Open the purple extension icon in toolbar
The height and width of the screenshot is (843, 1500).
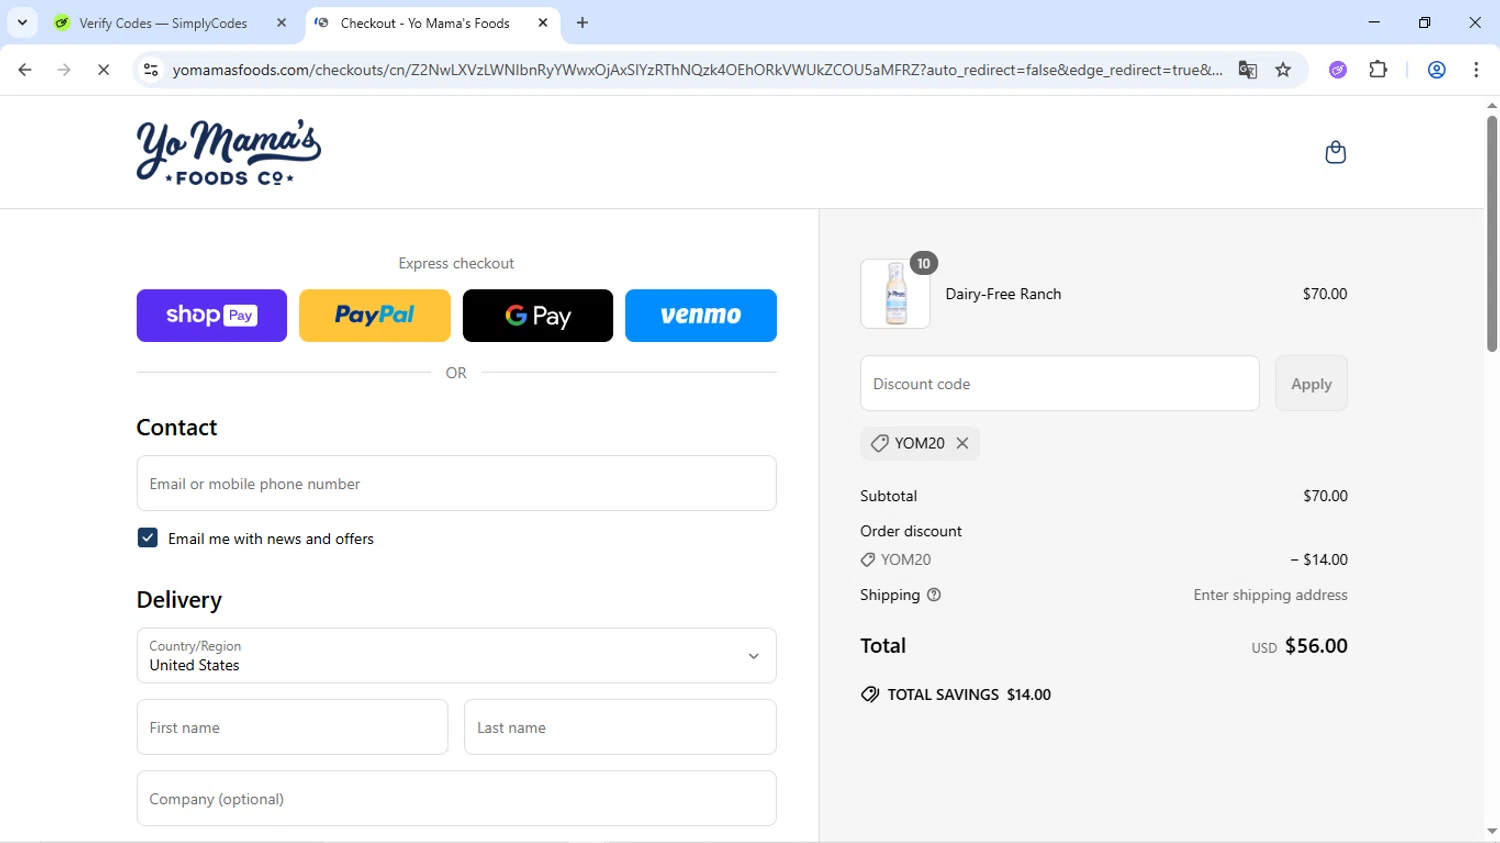pos(1338,70)
